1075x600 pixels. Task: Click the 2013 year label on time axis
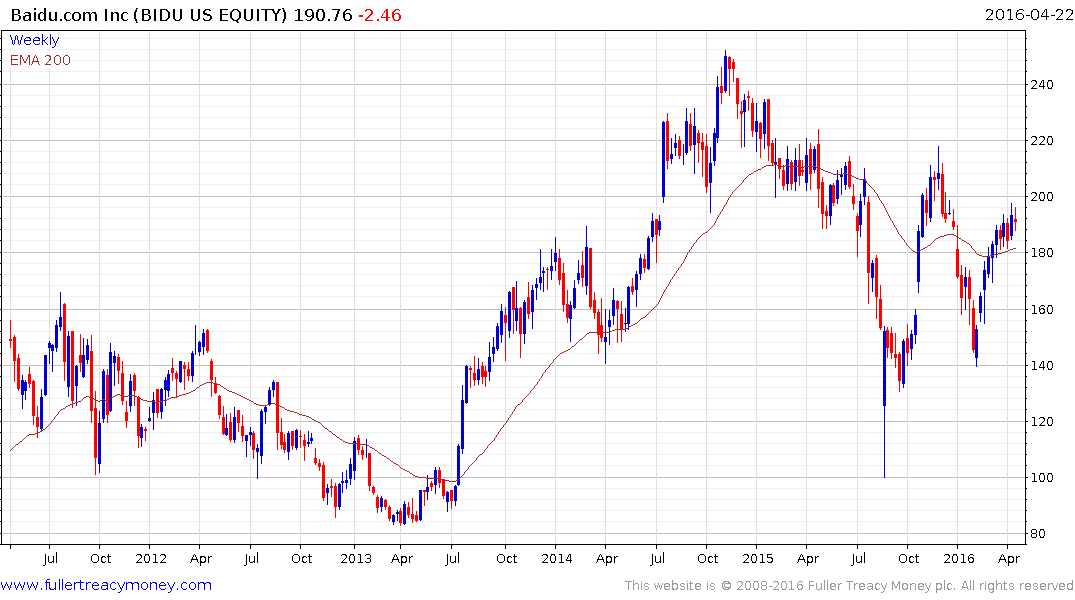[x=356, y=558]
